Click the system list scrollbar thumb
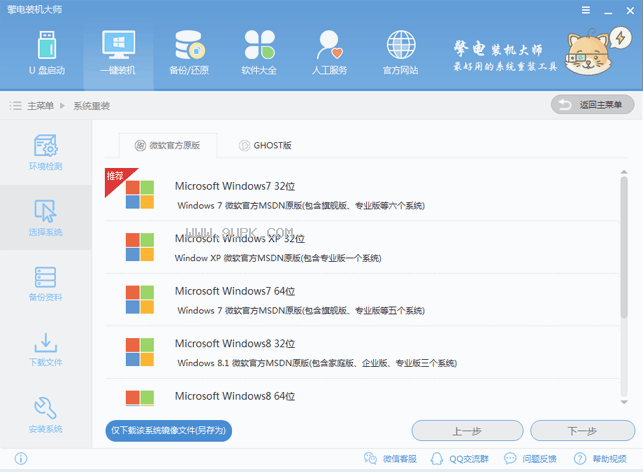 click(x=624, y=247)
